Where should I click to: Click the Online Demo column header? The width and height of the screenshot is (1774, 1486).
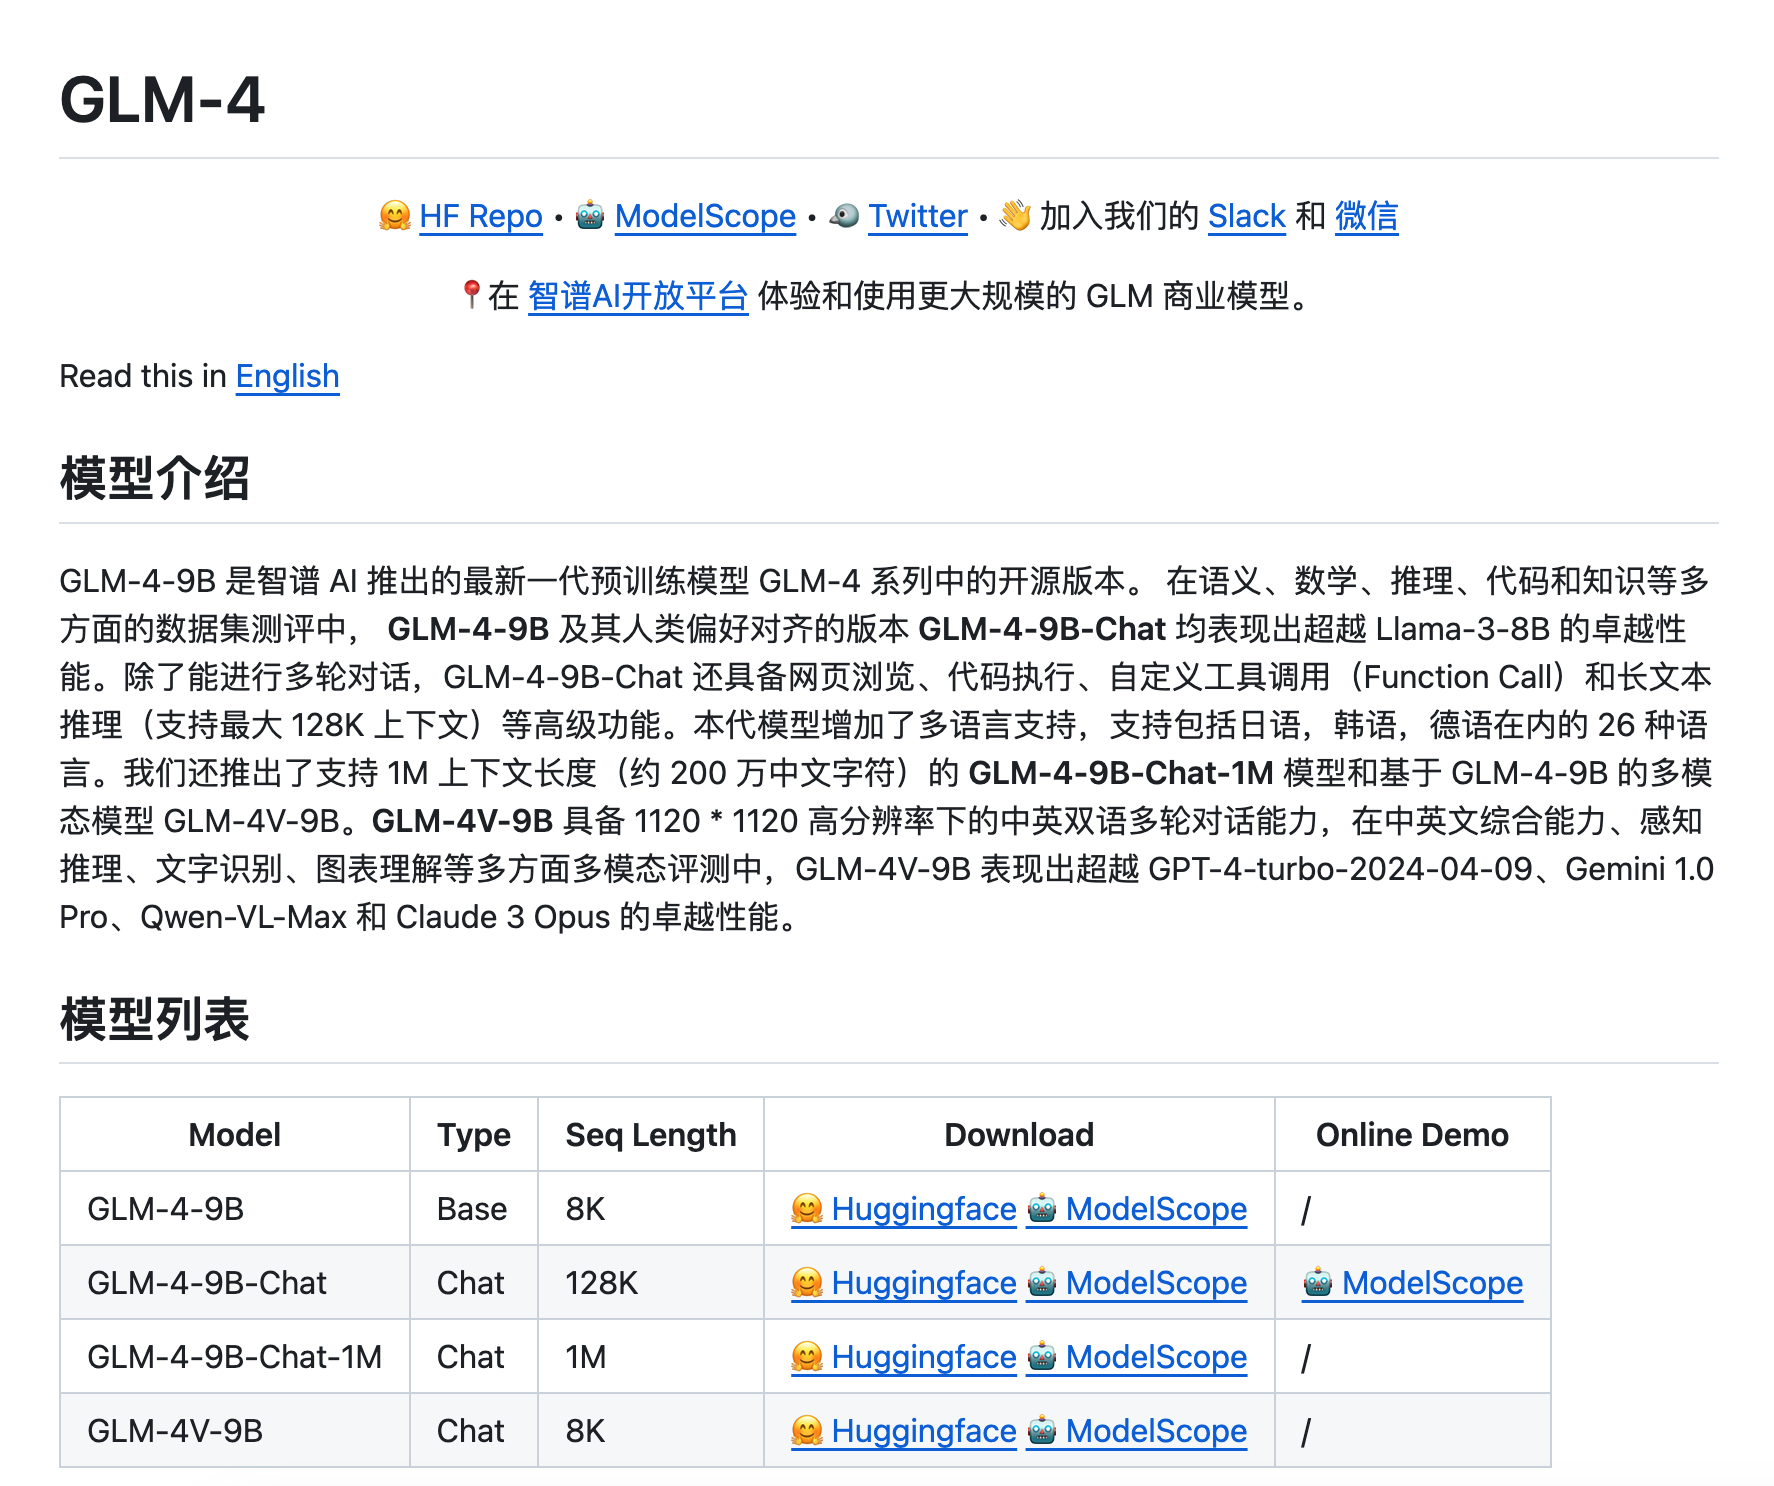[1412, 1135]
